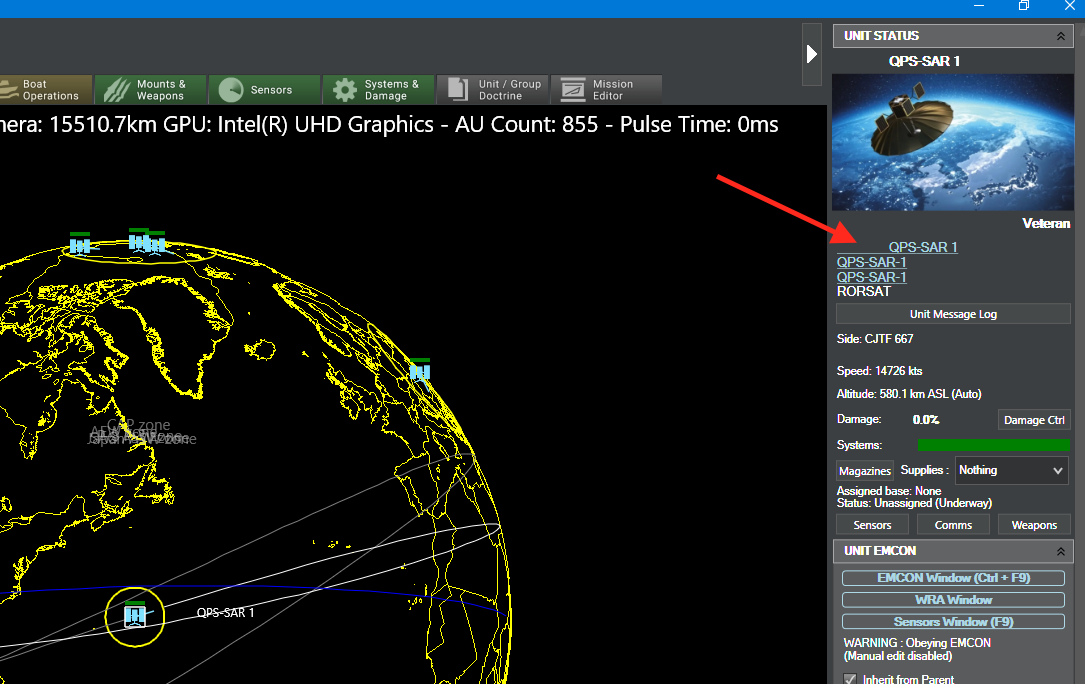
Task: Open the Comms tab
Action: pos(953,525)
